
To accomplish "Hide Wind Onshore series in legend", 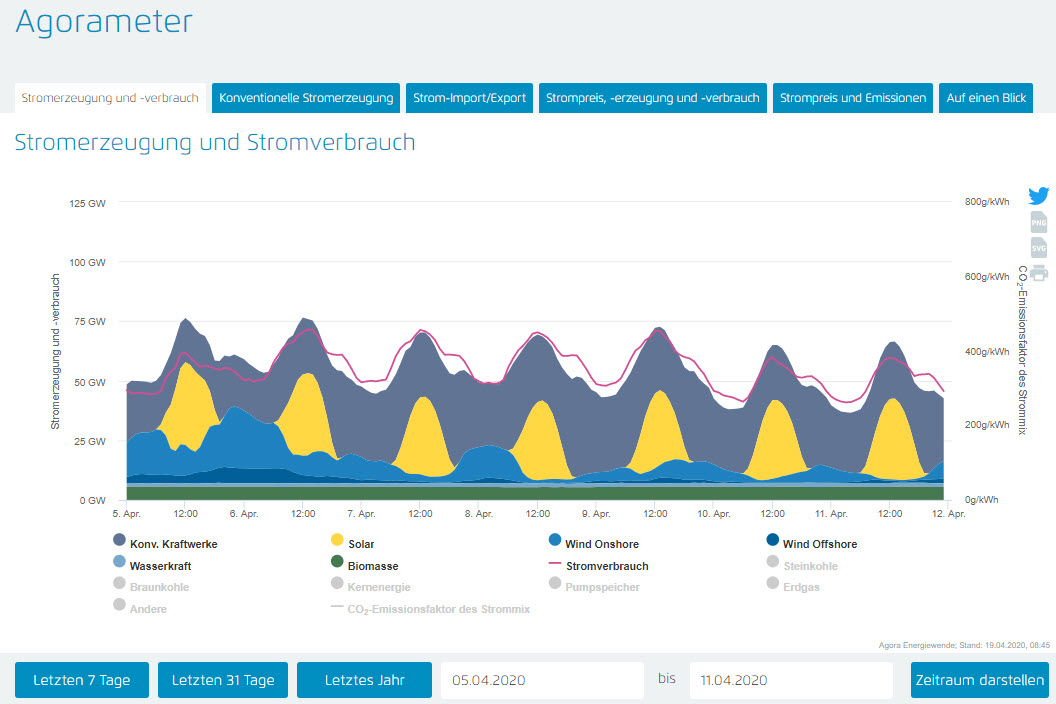I will pos(601,544).
